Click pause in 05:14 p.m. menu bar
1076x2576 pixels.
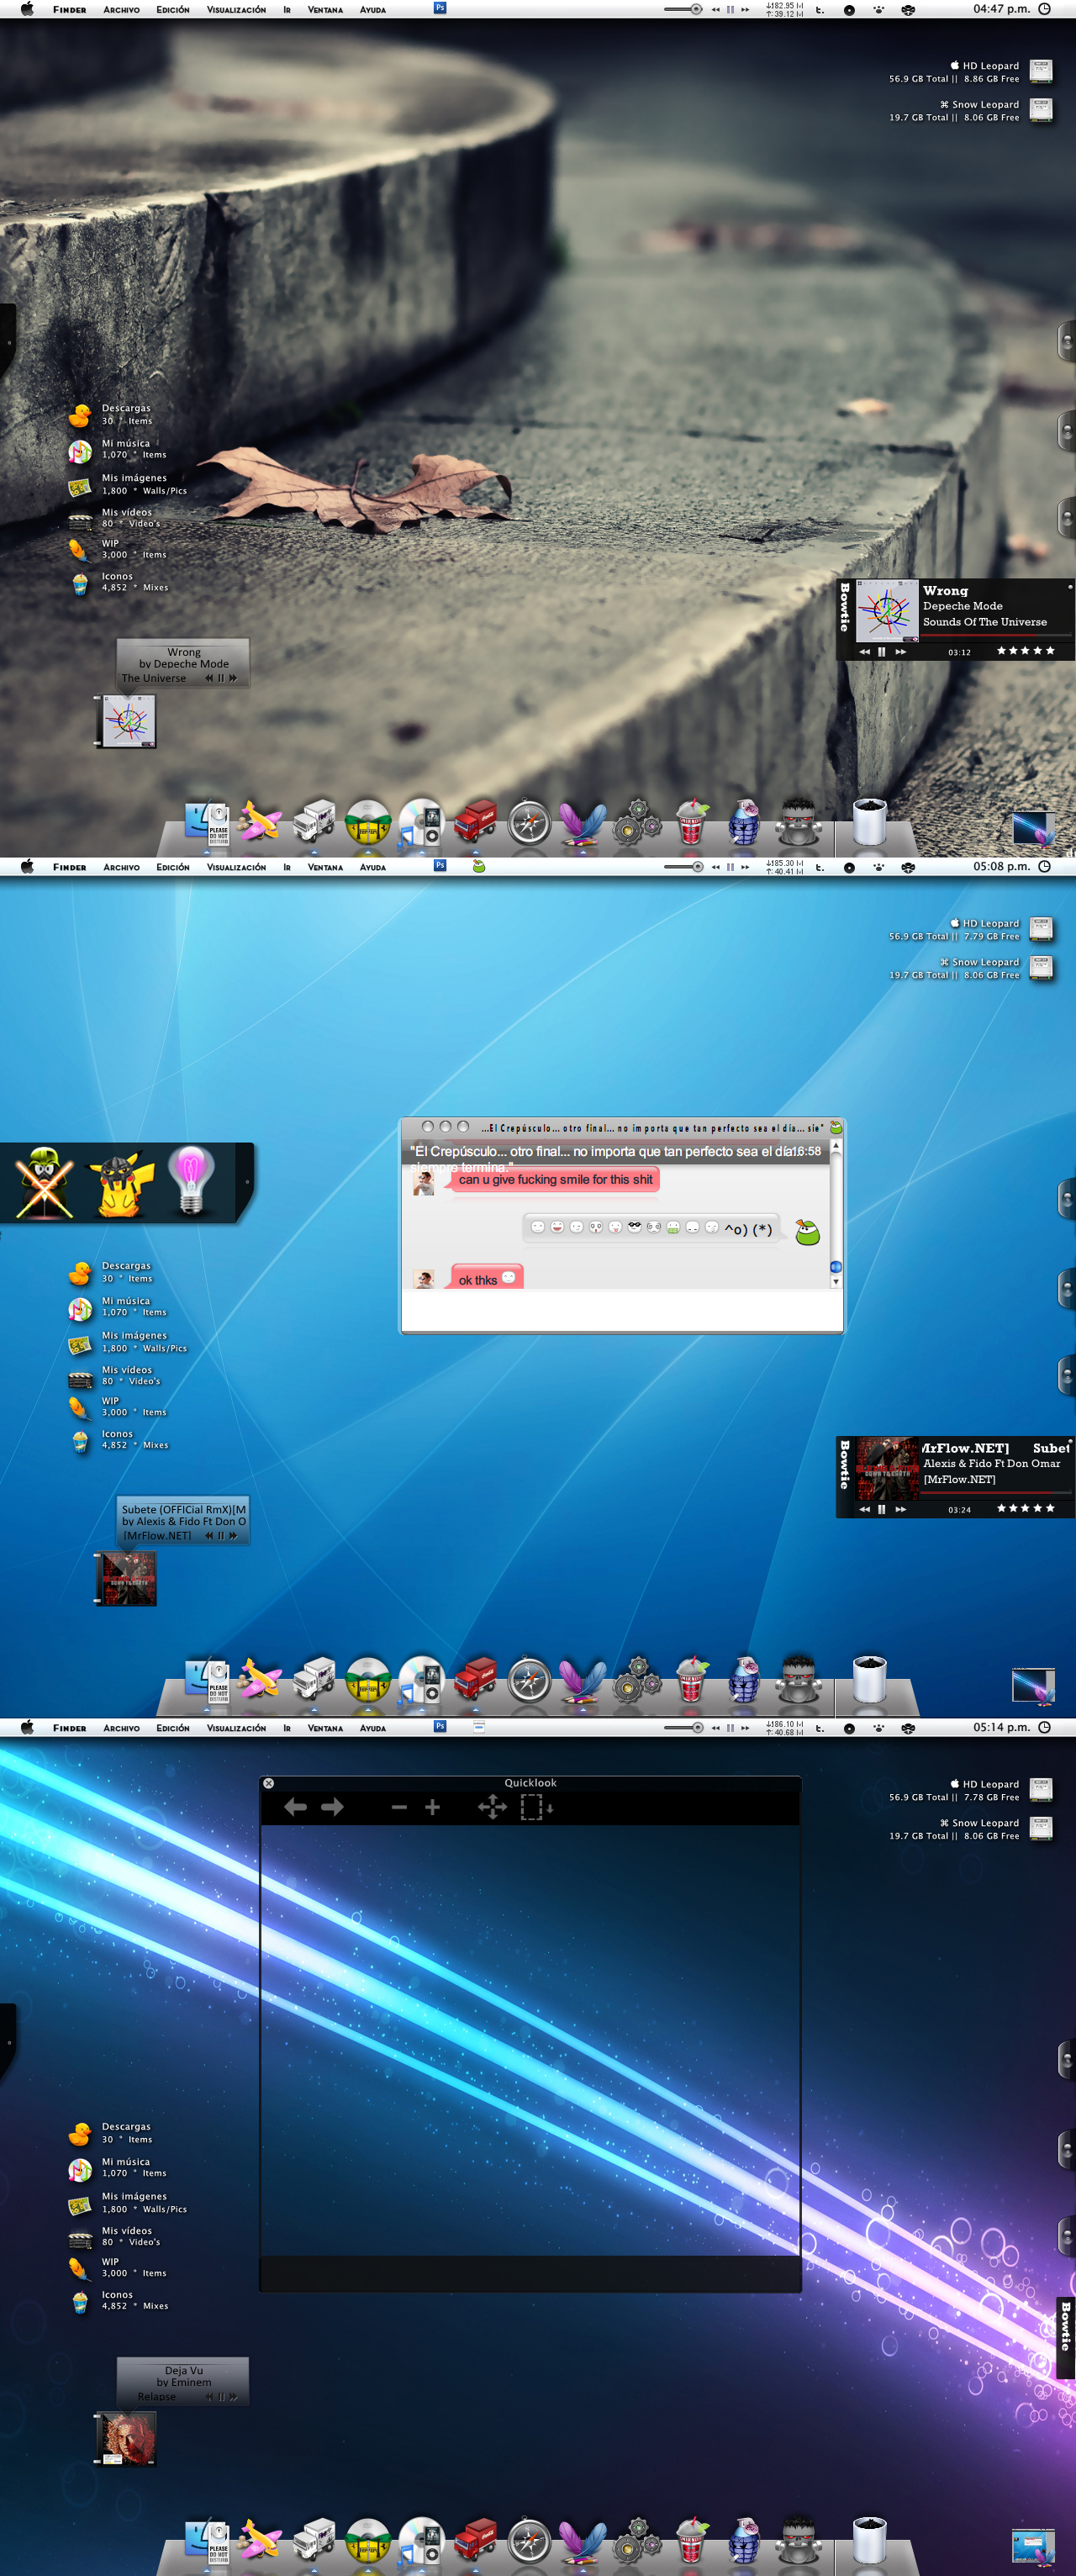click(730, 1727)
